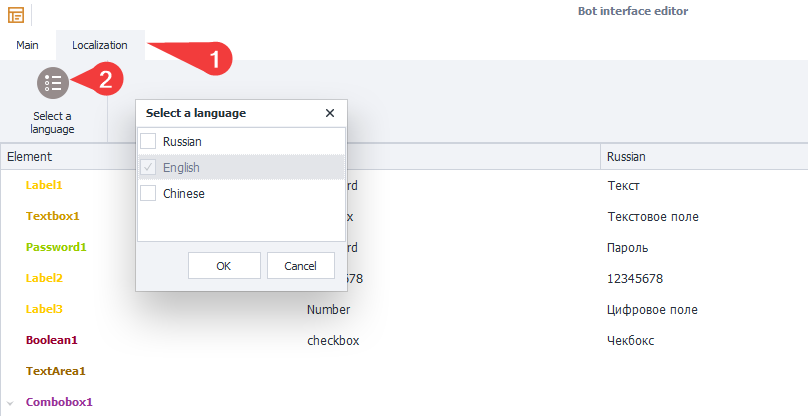Enable the Russian language checkbox
Screen dimensions: 808x416
tap(148, 142)
